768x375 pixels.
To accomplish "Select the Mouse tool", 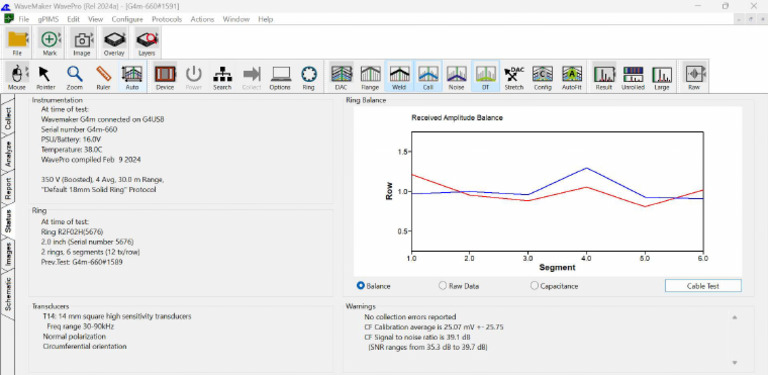I will coord(17,77).
